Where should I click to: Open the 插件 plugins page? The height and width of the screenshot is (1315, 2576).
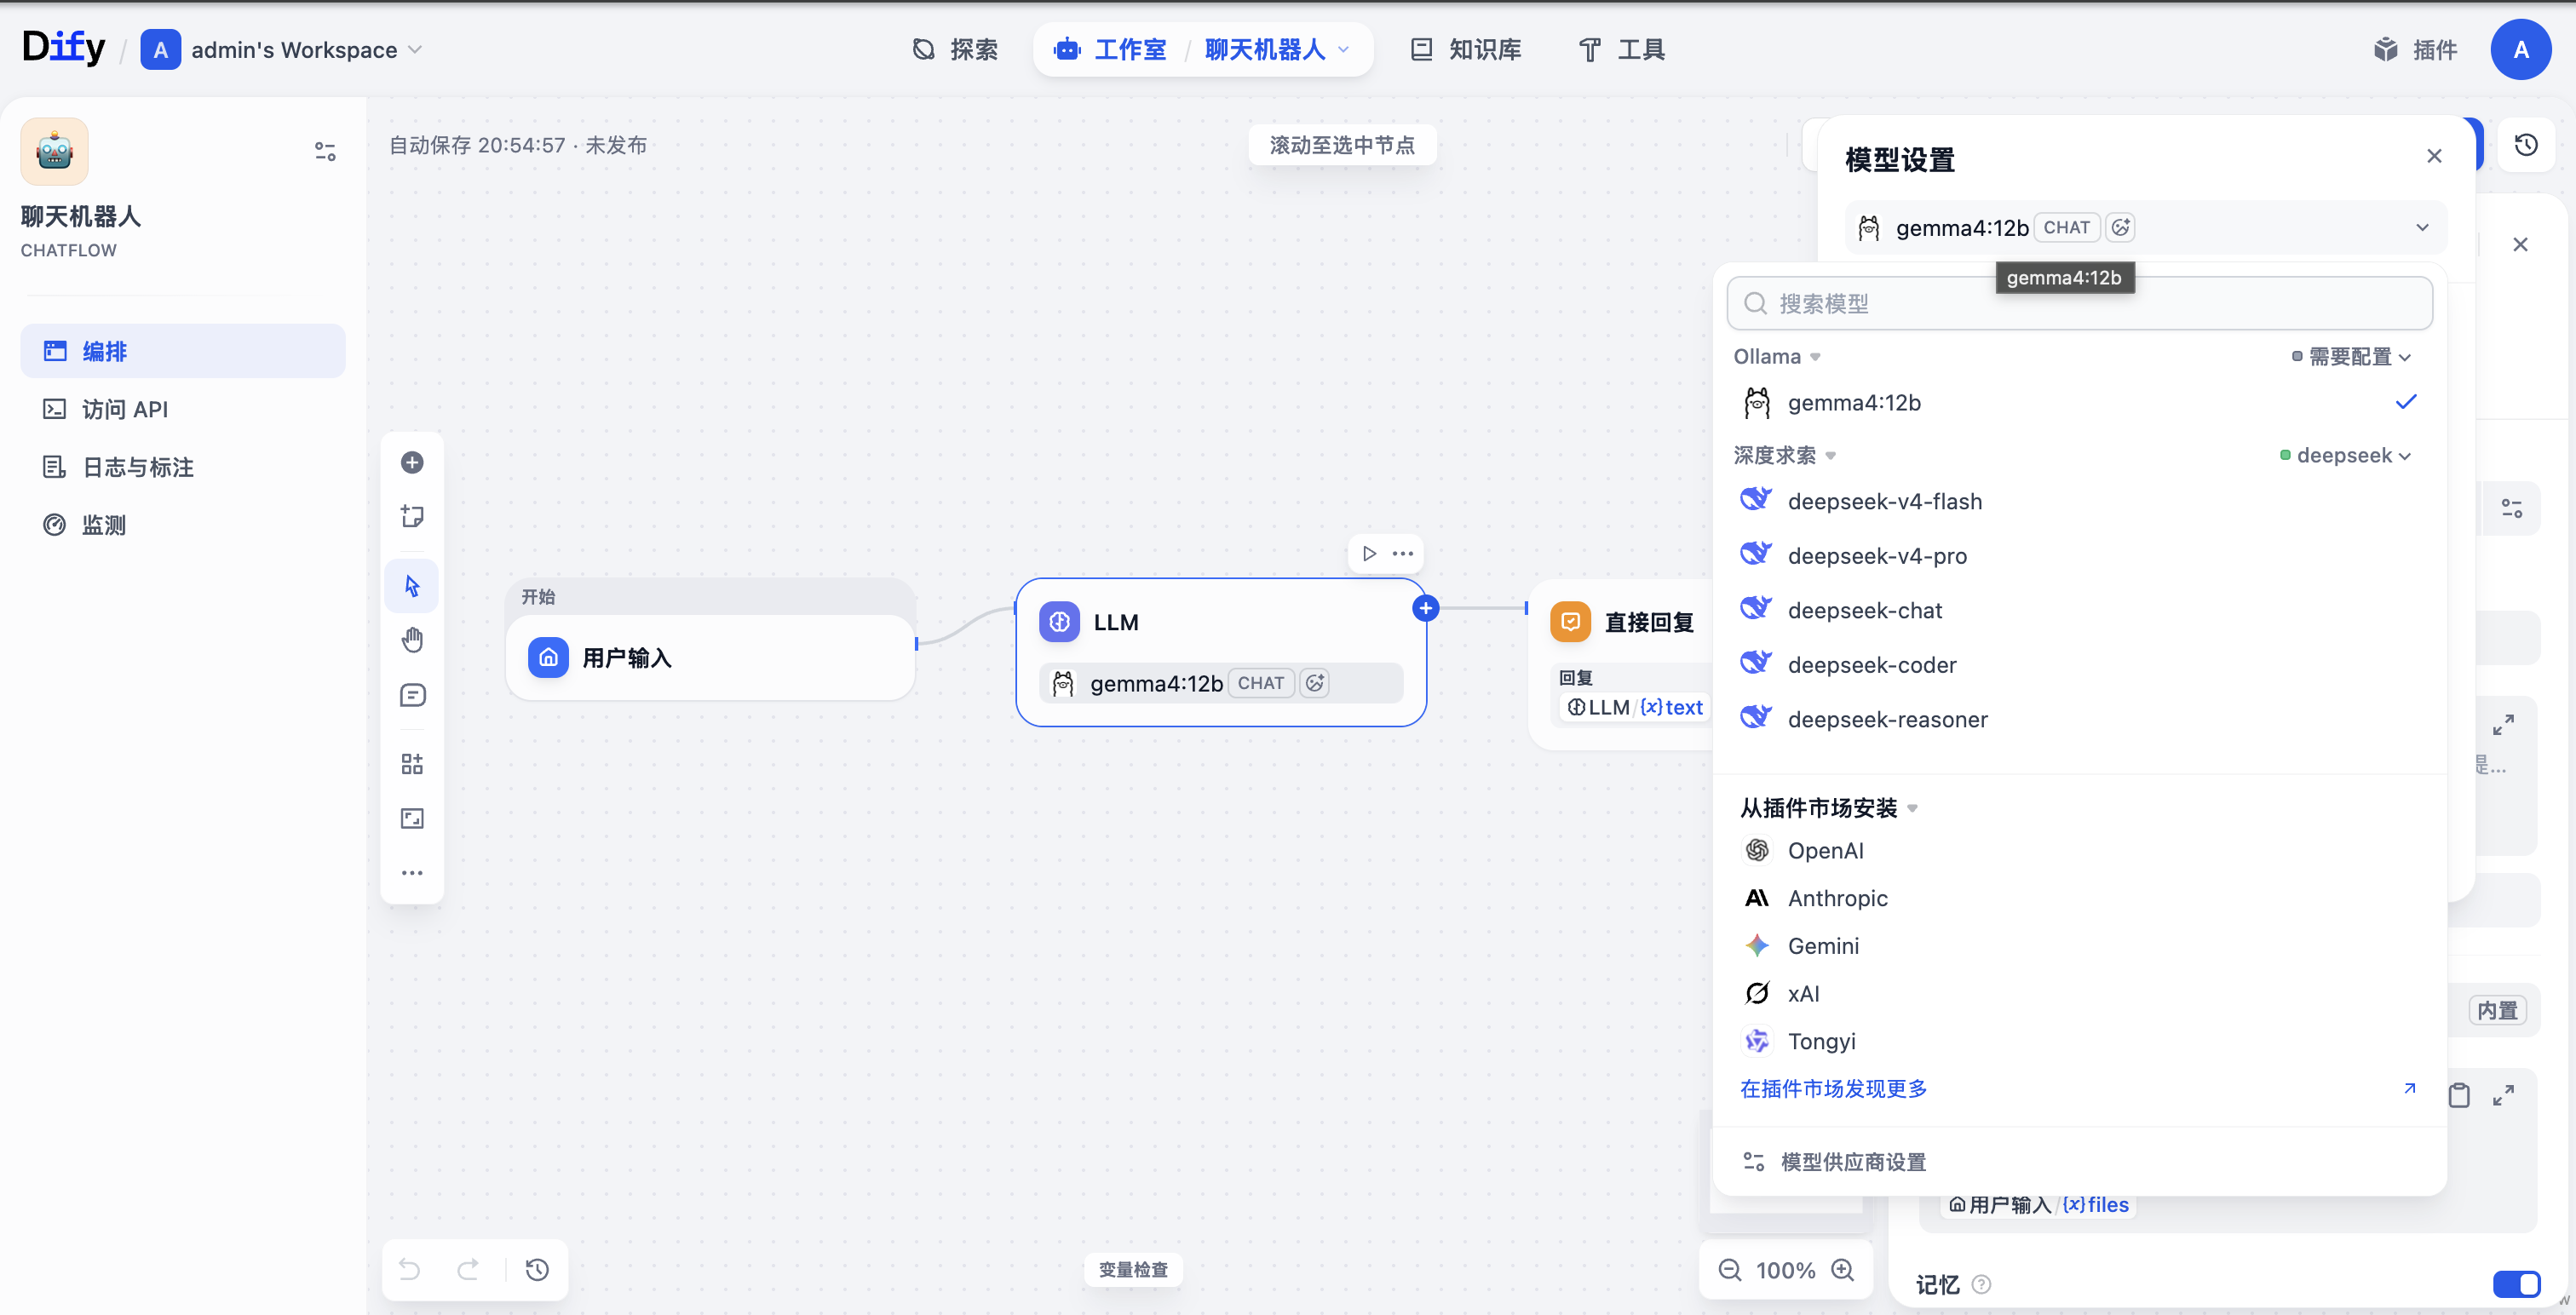pyautogui.click(x=2416, y=49)
